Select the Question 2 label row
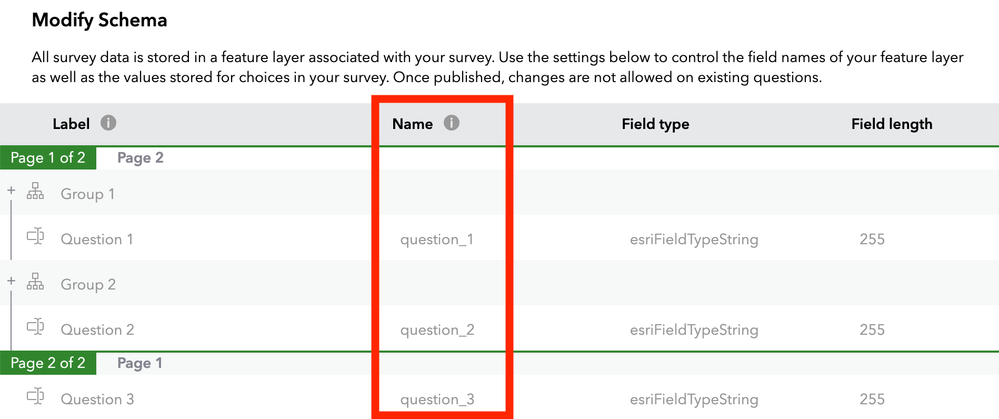The width and height of the screenshot is (999, 419). point(97,330)
